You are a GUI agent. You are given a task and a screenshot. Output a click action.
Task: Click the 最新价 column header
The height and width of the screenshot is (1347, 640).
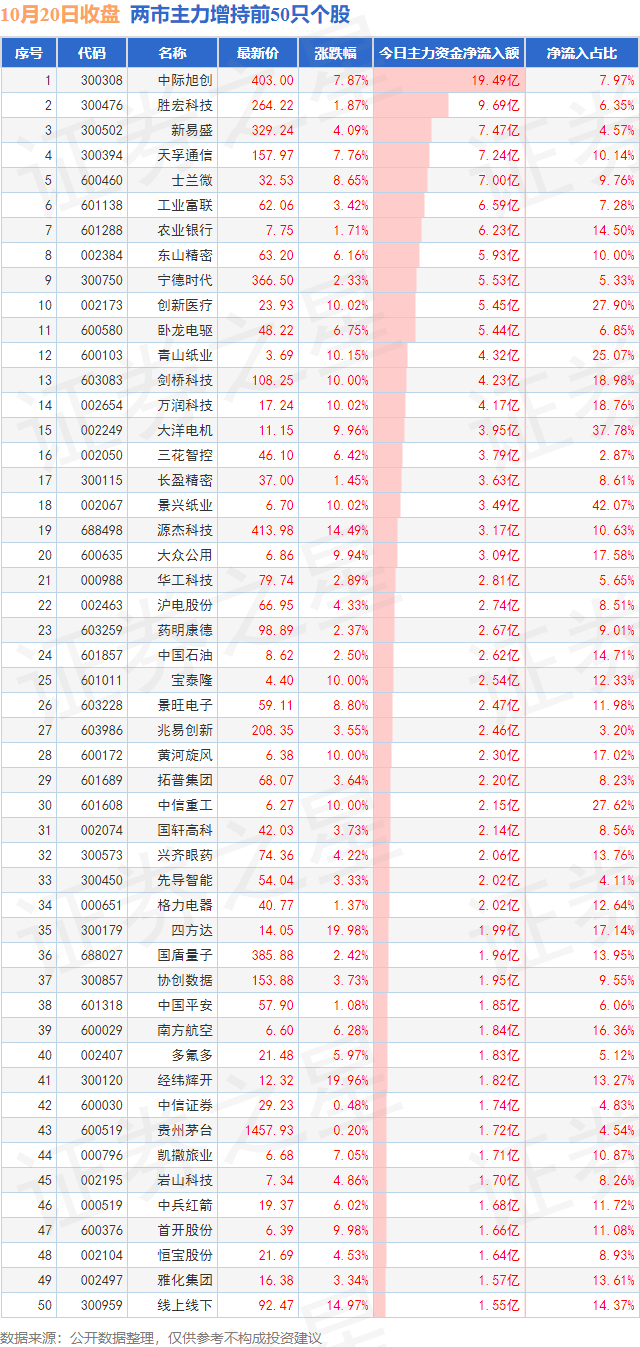coord(258,53)
